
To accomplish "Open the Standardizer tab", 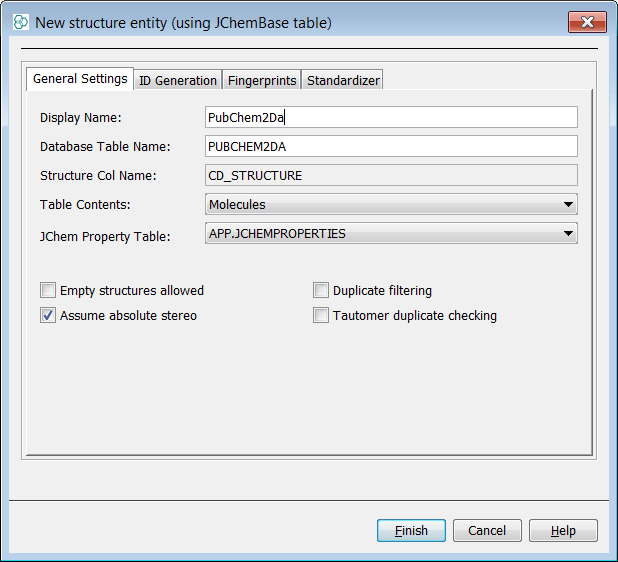I will click(342, 80).
